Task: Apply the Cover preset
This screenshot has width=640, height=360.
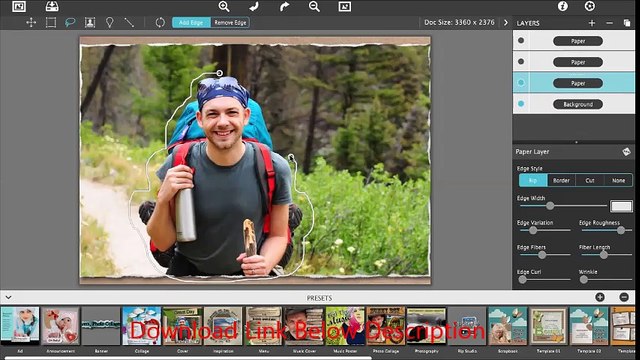Action: (x=182, y=326)
